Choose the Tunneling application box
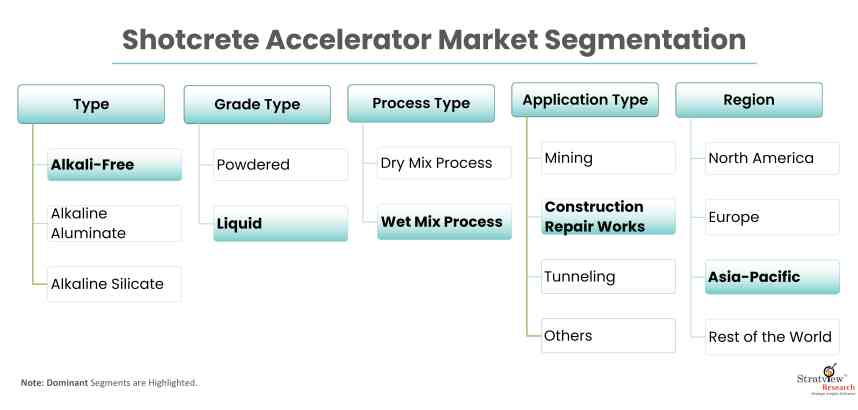 click(x=608, y=276)
